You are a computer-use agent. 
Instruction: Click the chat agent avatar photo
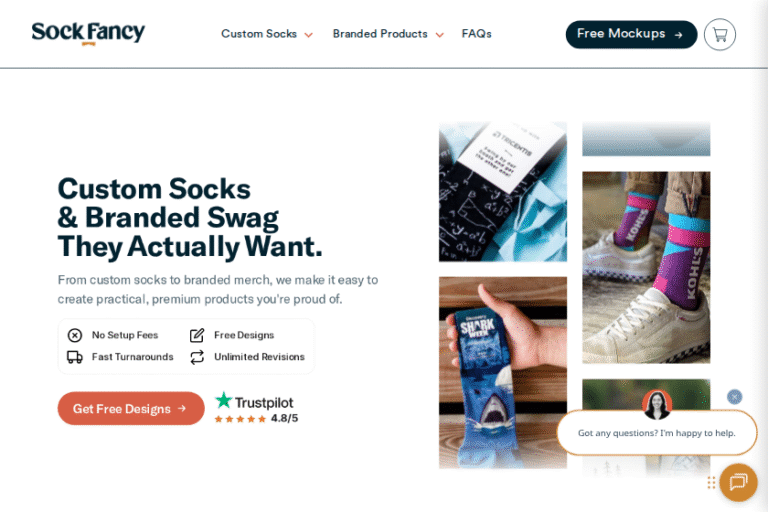657,405
